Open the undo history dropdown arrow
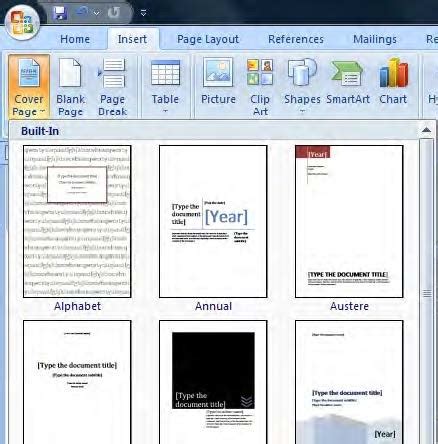 click(x=96, y=13)
